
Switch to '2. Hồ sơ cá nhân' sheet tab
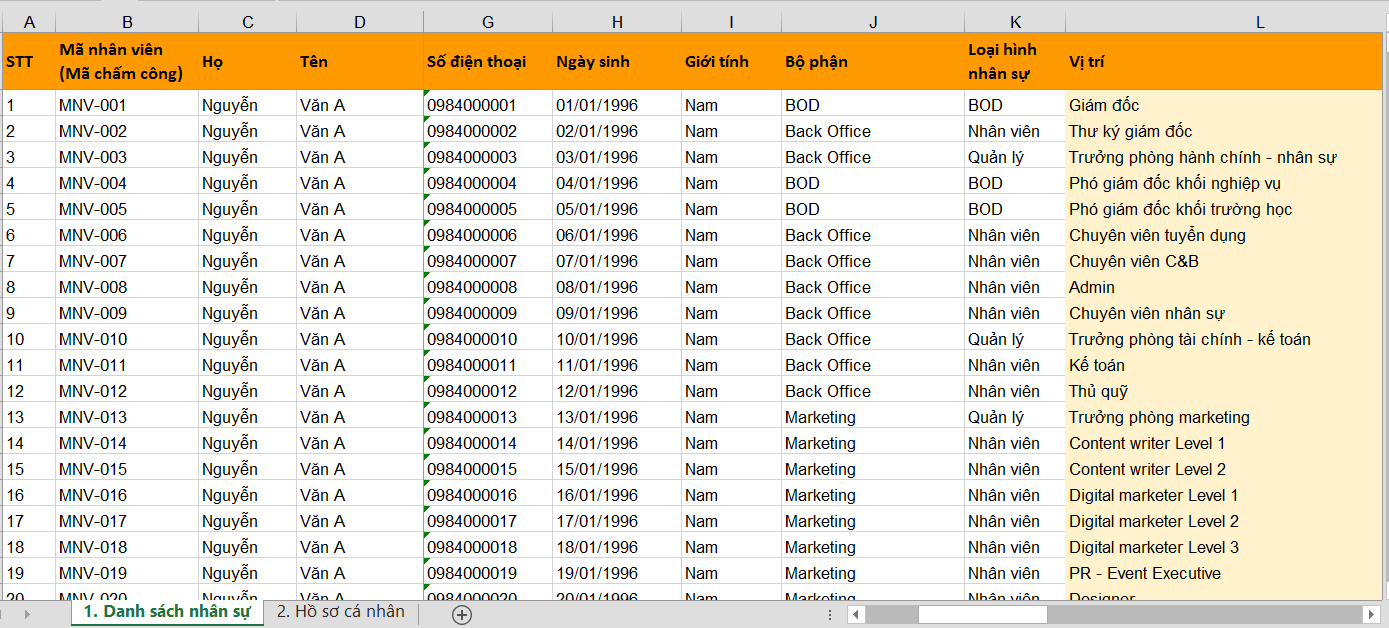(x=341, y=612)
